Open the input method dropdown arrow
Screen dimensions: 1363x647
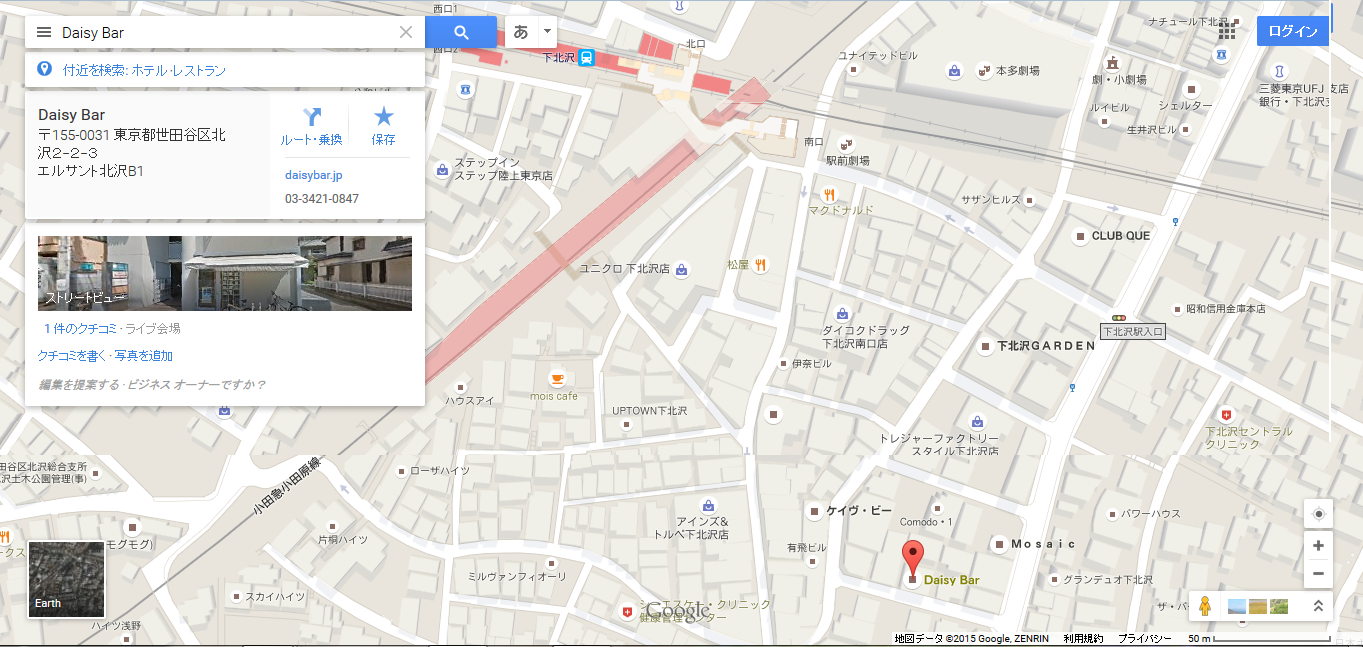pos(547,31)
